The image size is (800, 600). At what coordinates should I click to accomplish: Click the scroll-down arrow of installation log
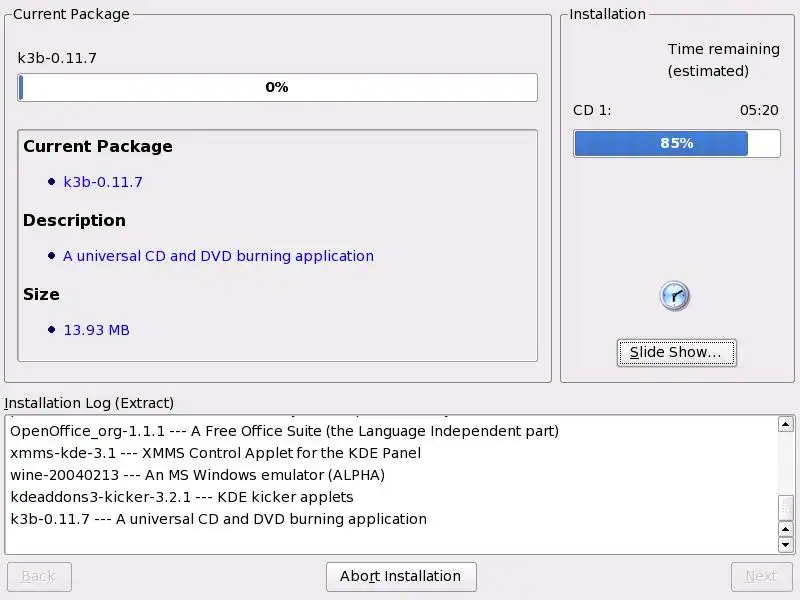pos(786,545)
